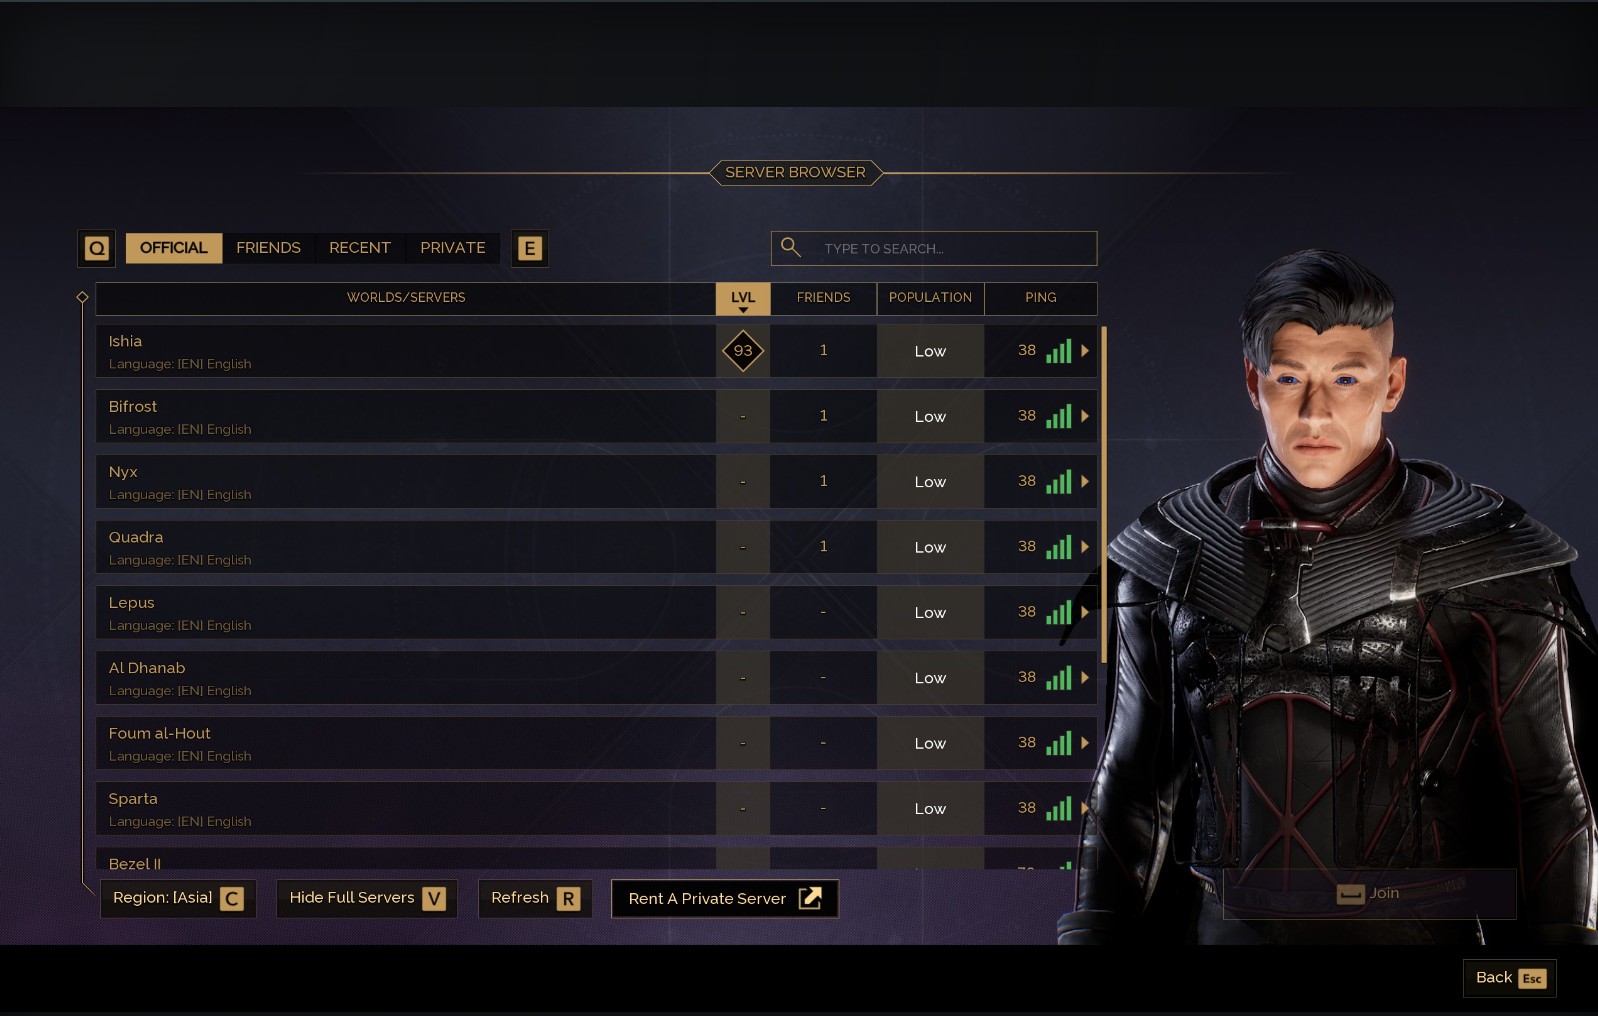
Task: Click the level 93 diamond badge on Ishia
Action: [743, 350]
